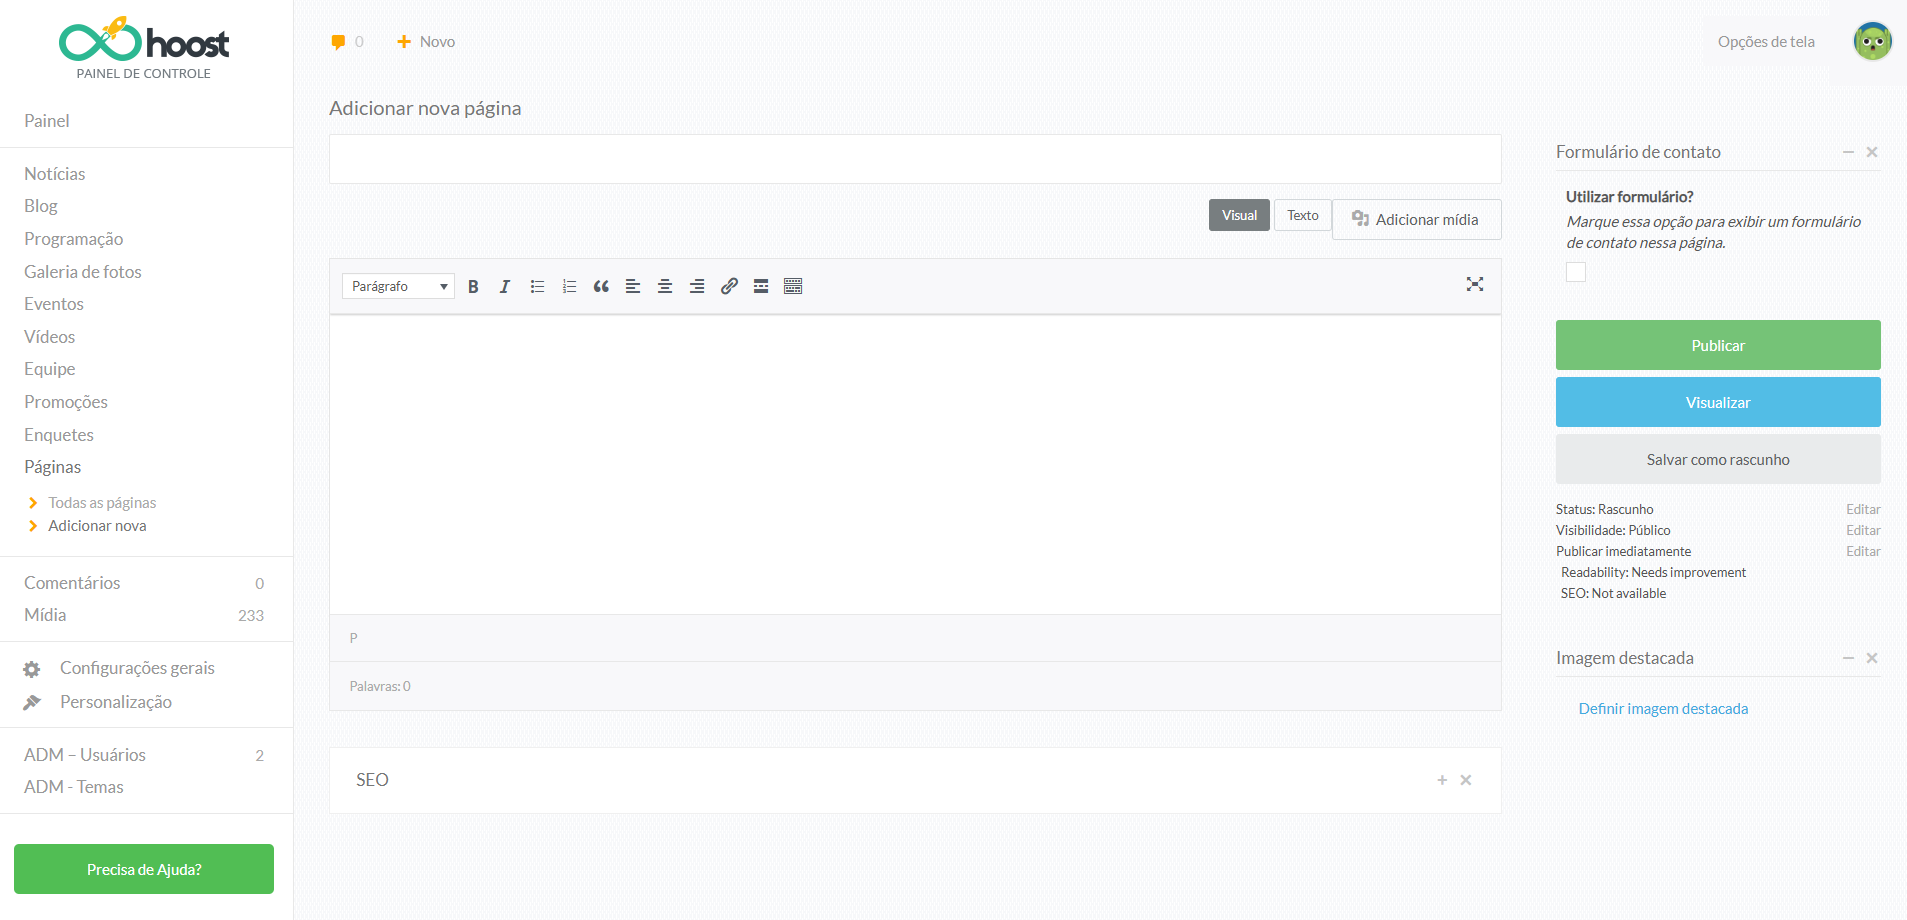Collapse the Formulário de contato panel
Viewport: 1907px width, 920px height.
1848,152
